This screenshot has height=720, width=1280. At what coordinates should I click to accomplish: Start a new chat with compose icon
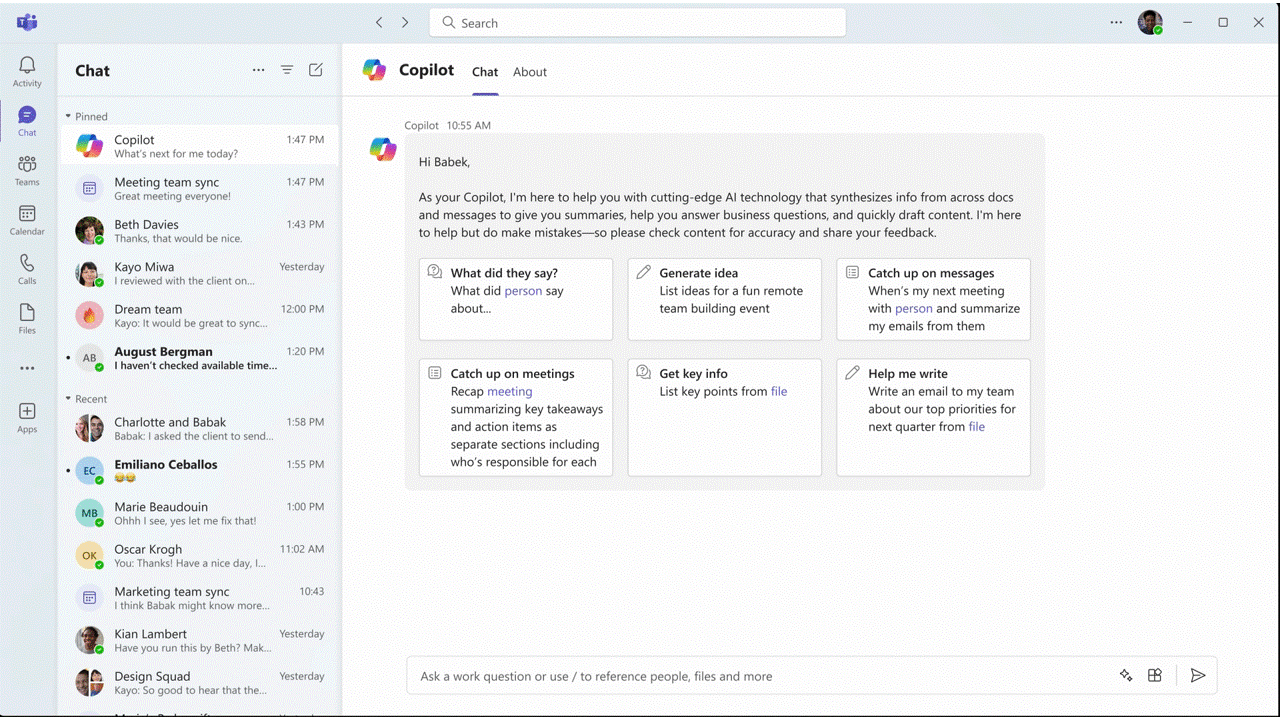(x=316, y=70)
